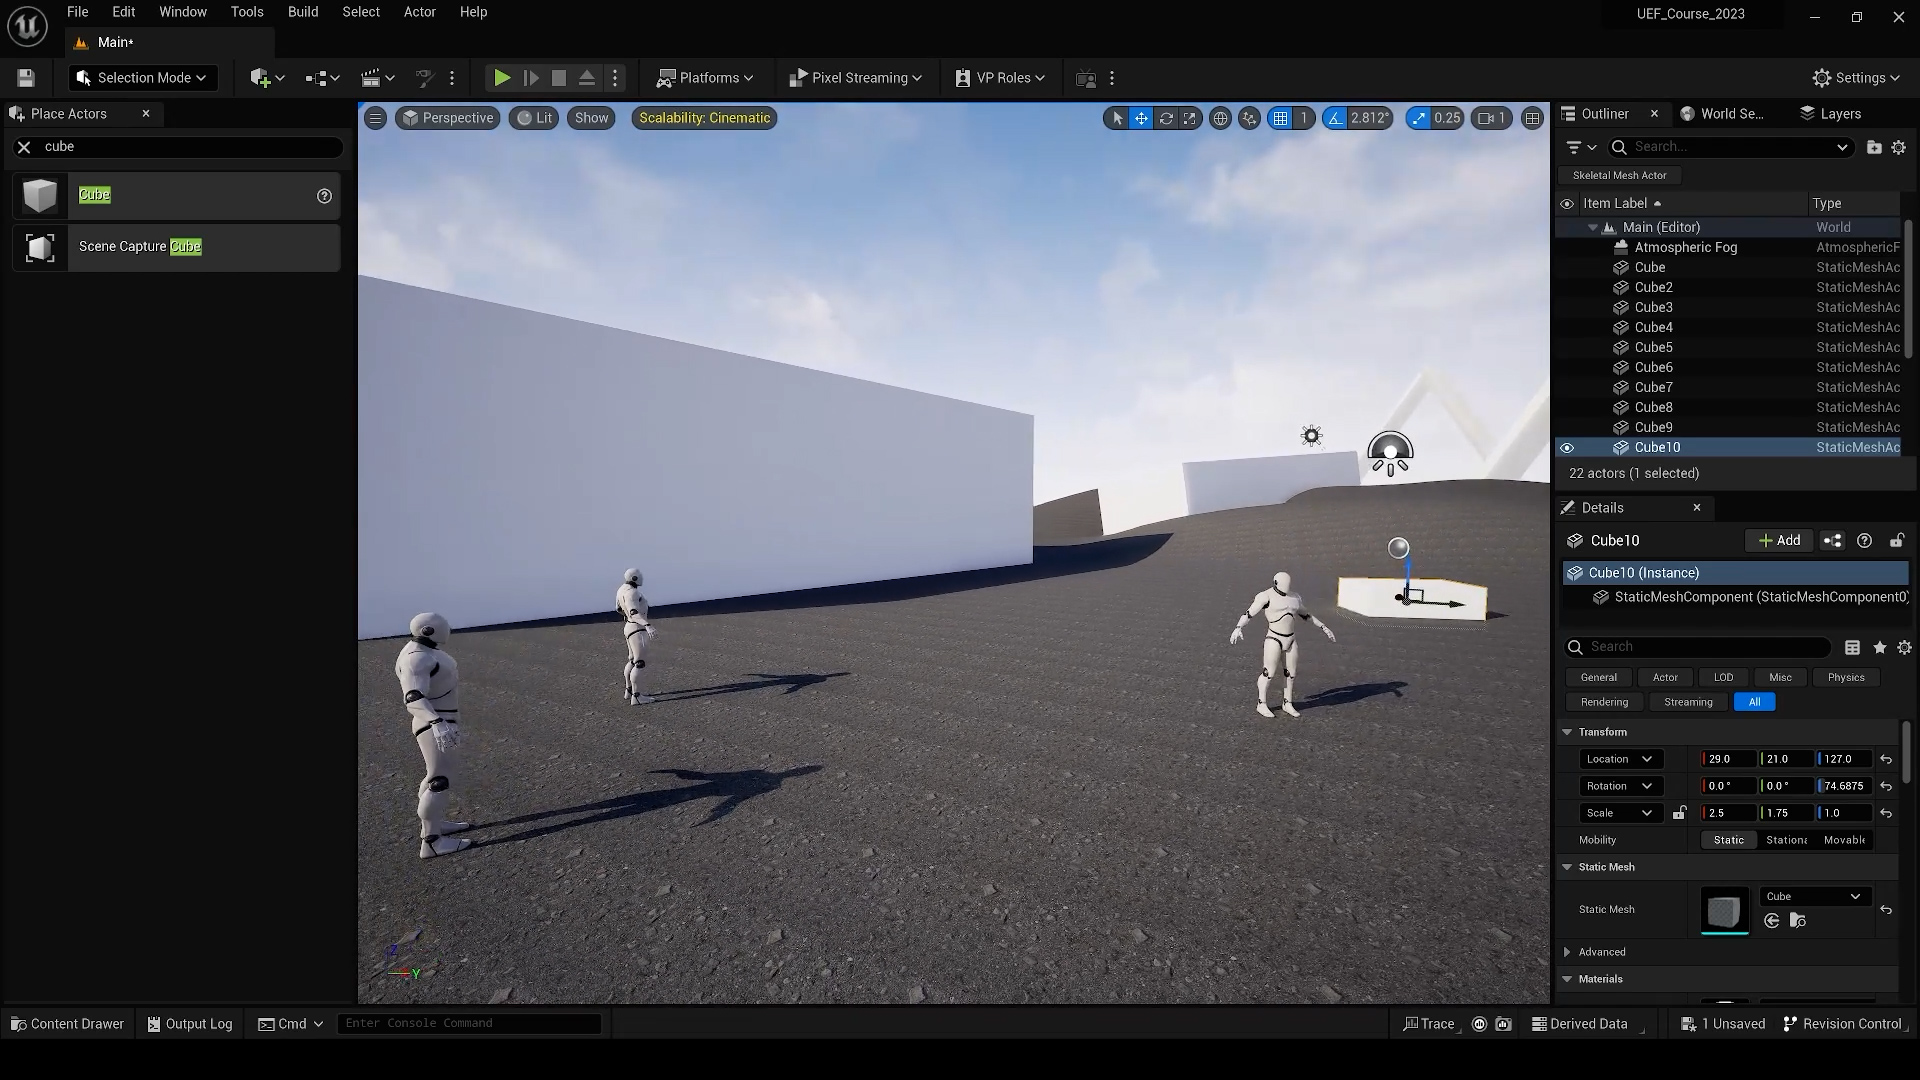The image size is (1920, 1080).
Task: Switch to the Layers tab
Action: 1830,114
